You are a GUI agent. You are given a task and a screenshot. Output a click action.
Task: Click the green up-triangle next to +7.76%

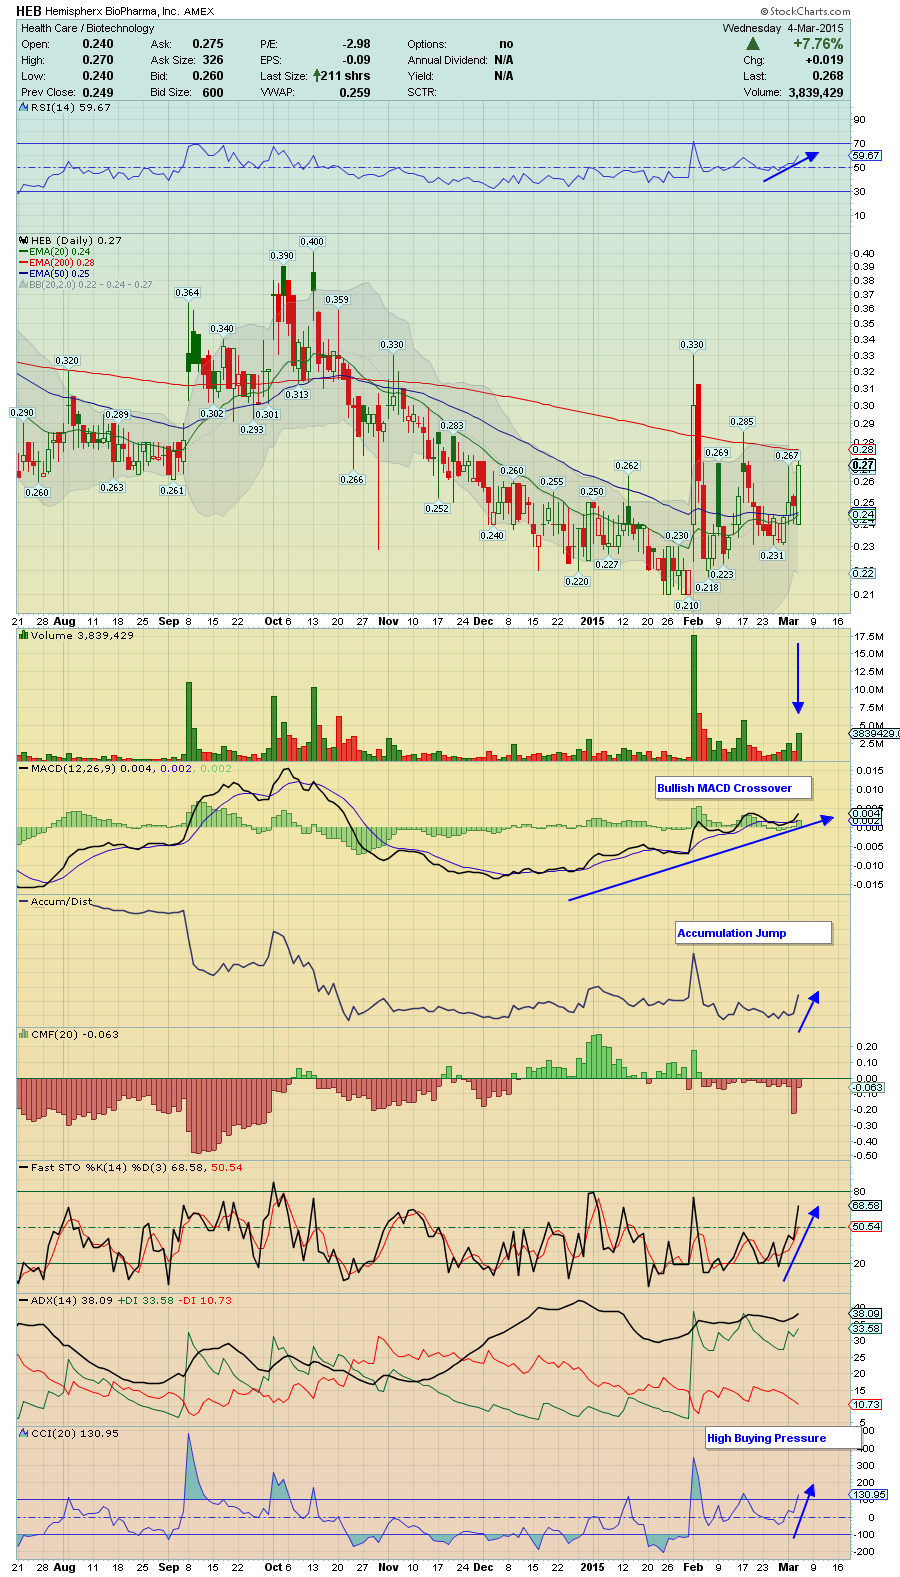point(753,44)
